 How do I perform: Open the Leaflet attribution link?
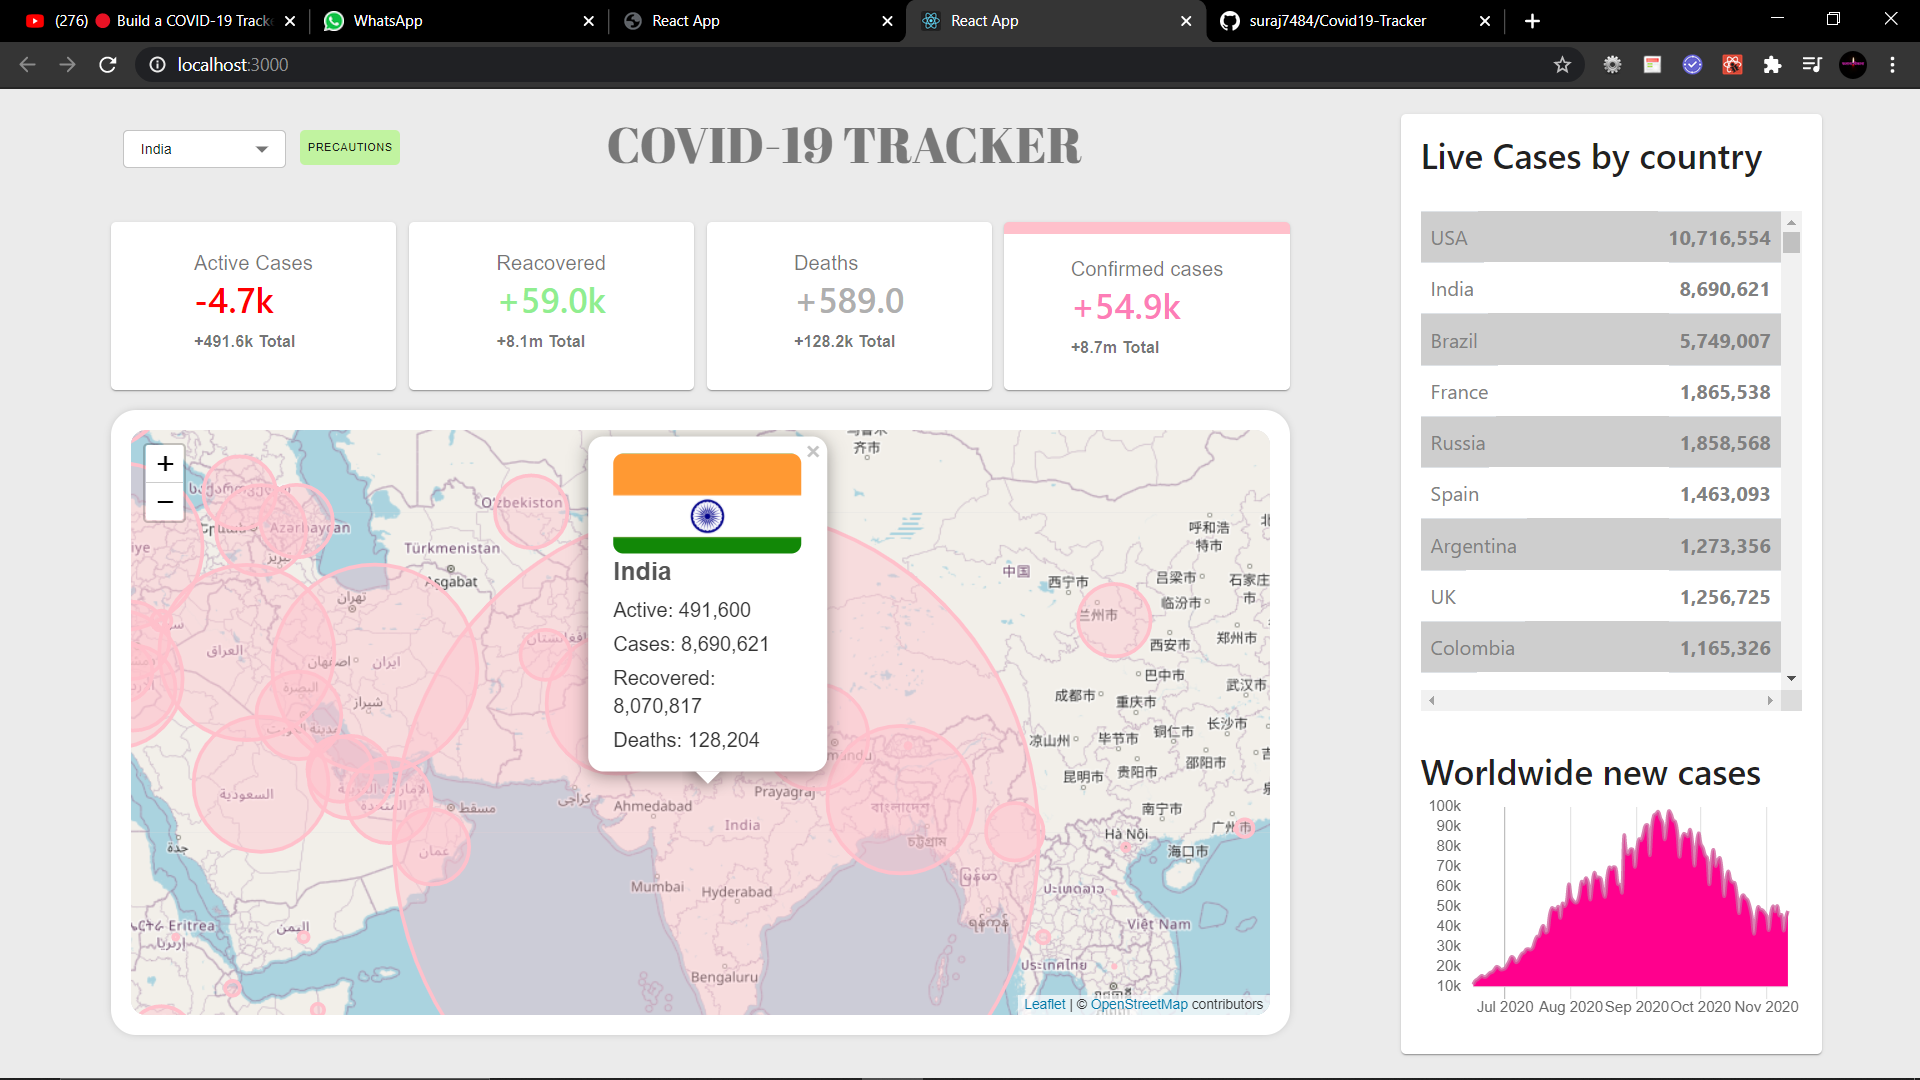tap(1044, 1004)
